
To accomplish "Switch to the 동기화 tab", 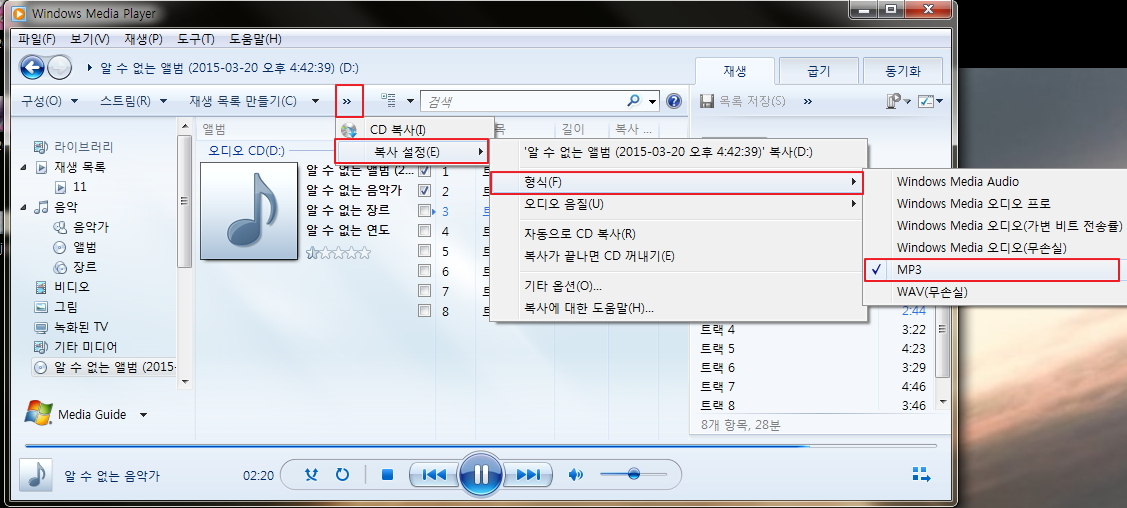I will click(x=903, y=70).
